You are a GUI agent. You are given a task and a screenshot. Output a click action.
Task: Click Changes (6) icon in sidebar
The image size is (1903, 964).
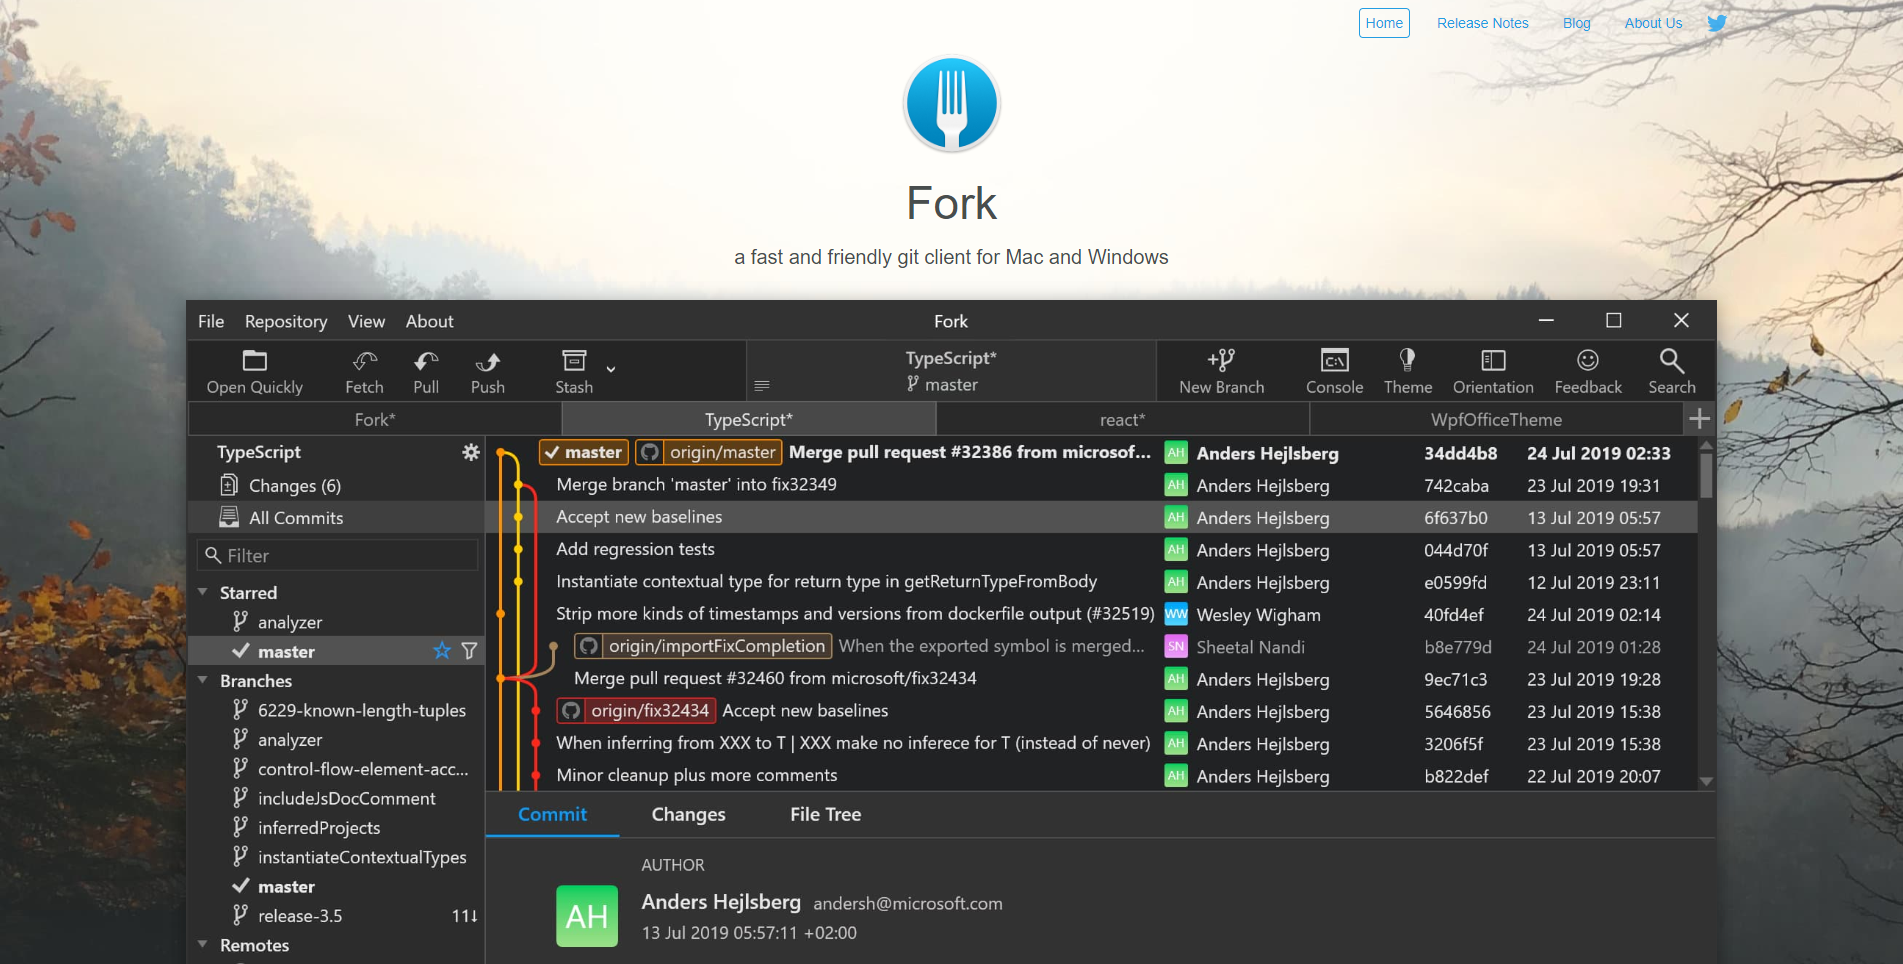coord(229,485)
